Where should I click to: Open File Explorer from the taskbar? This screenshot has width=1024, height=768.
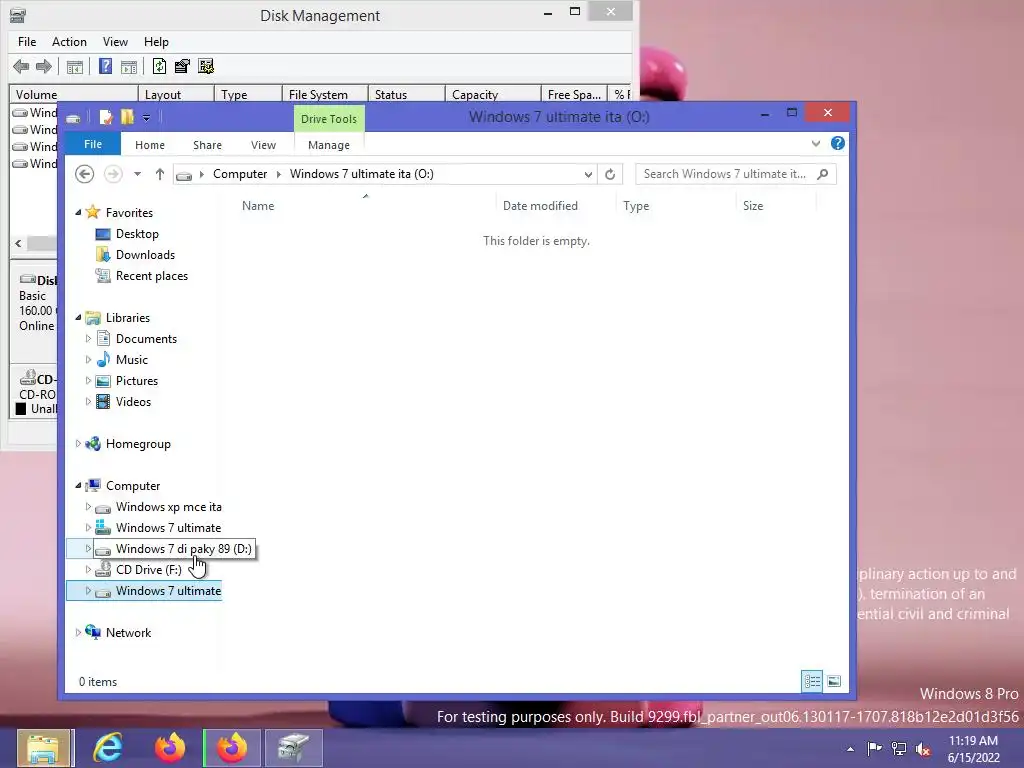[x=44, y=748]
